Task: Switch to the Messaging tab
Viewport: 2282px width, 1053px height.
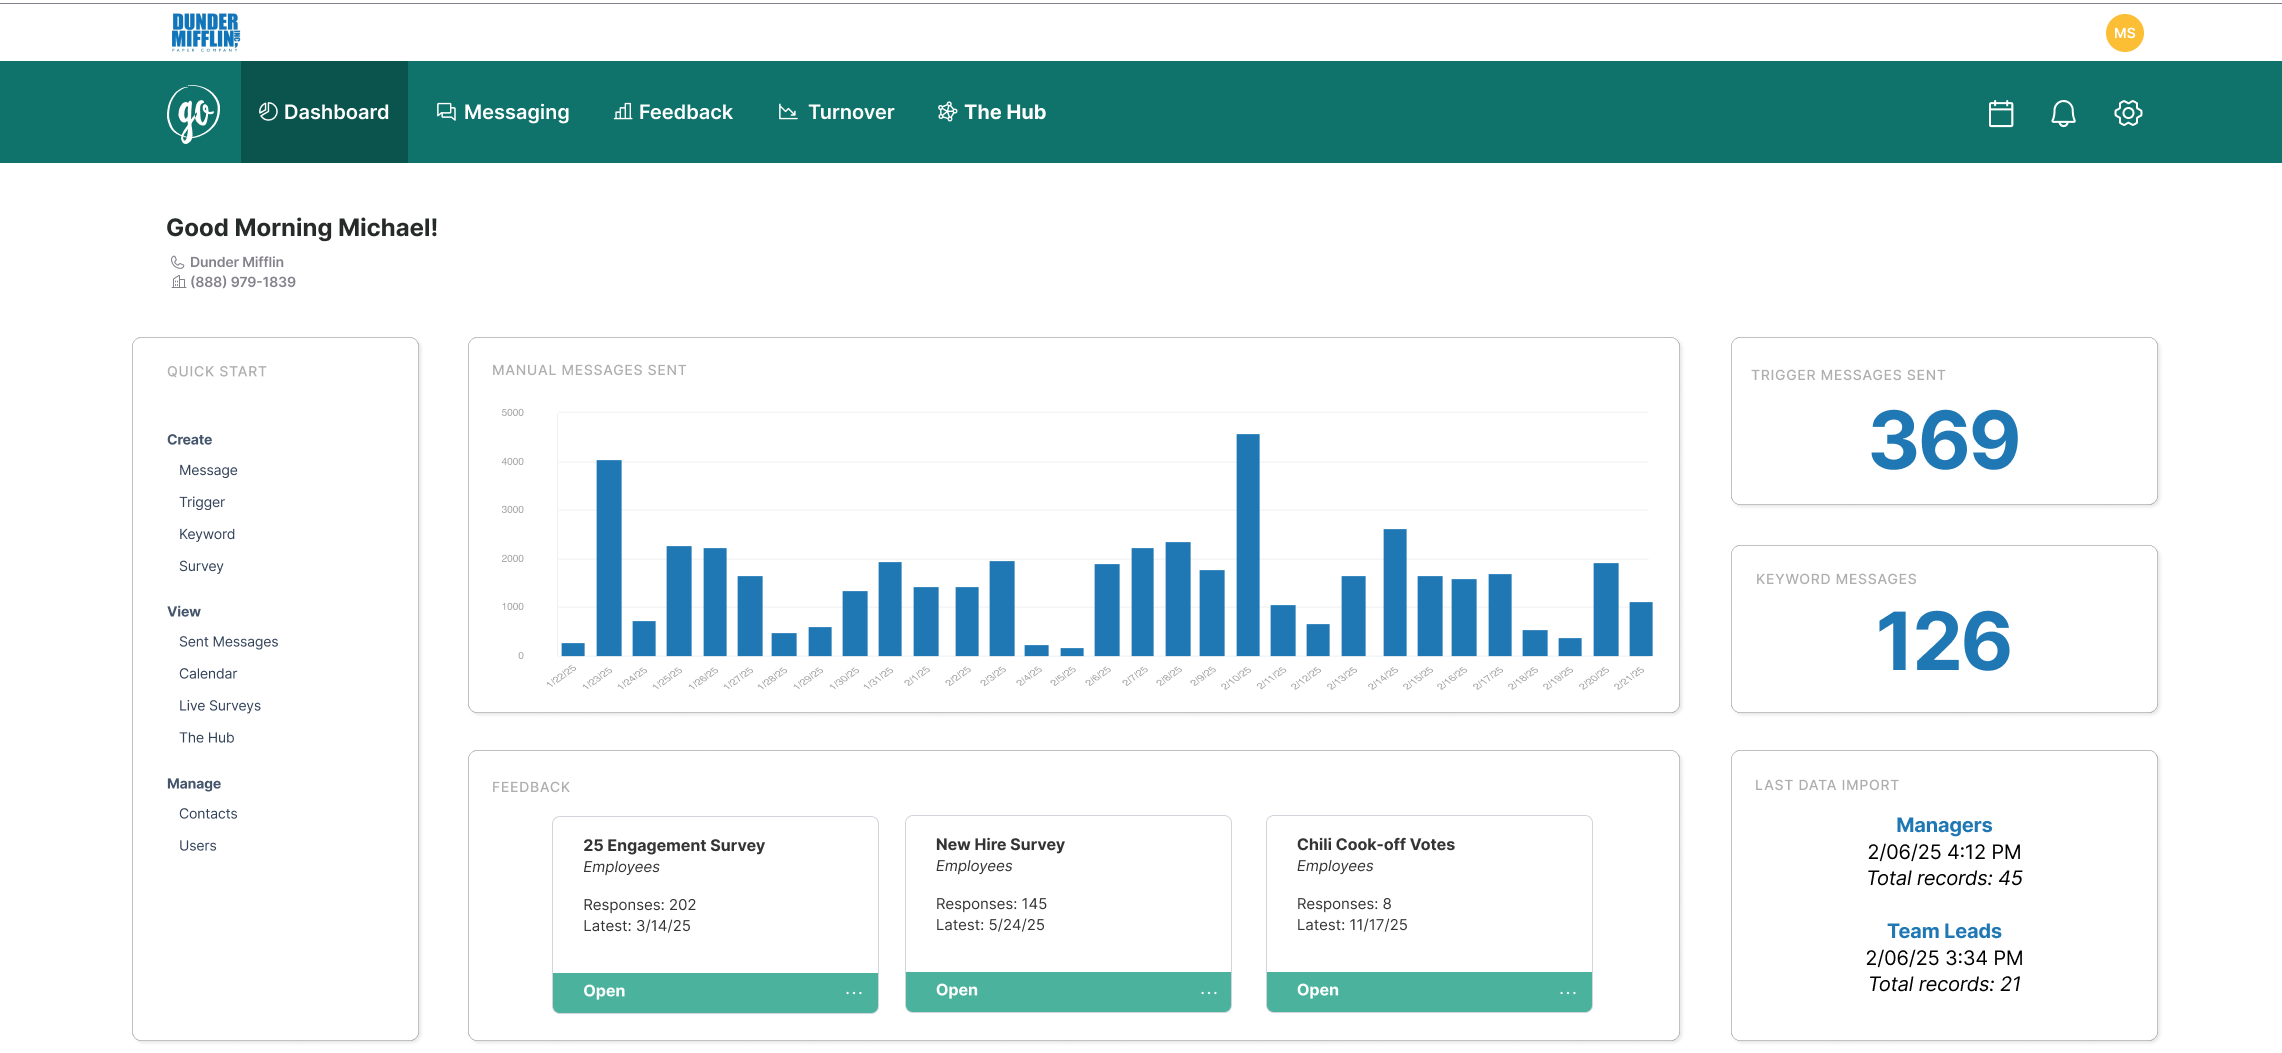Action: [x=503, y=112]
